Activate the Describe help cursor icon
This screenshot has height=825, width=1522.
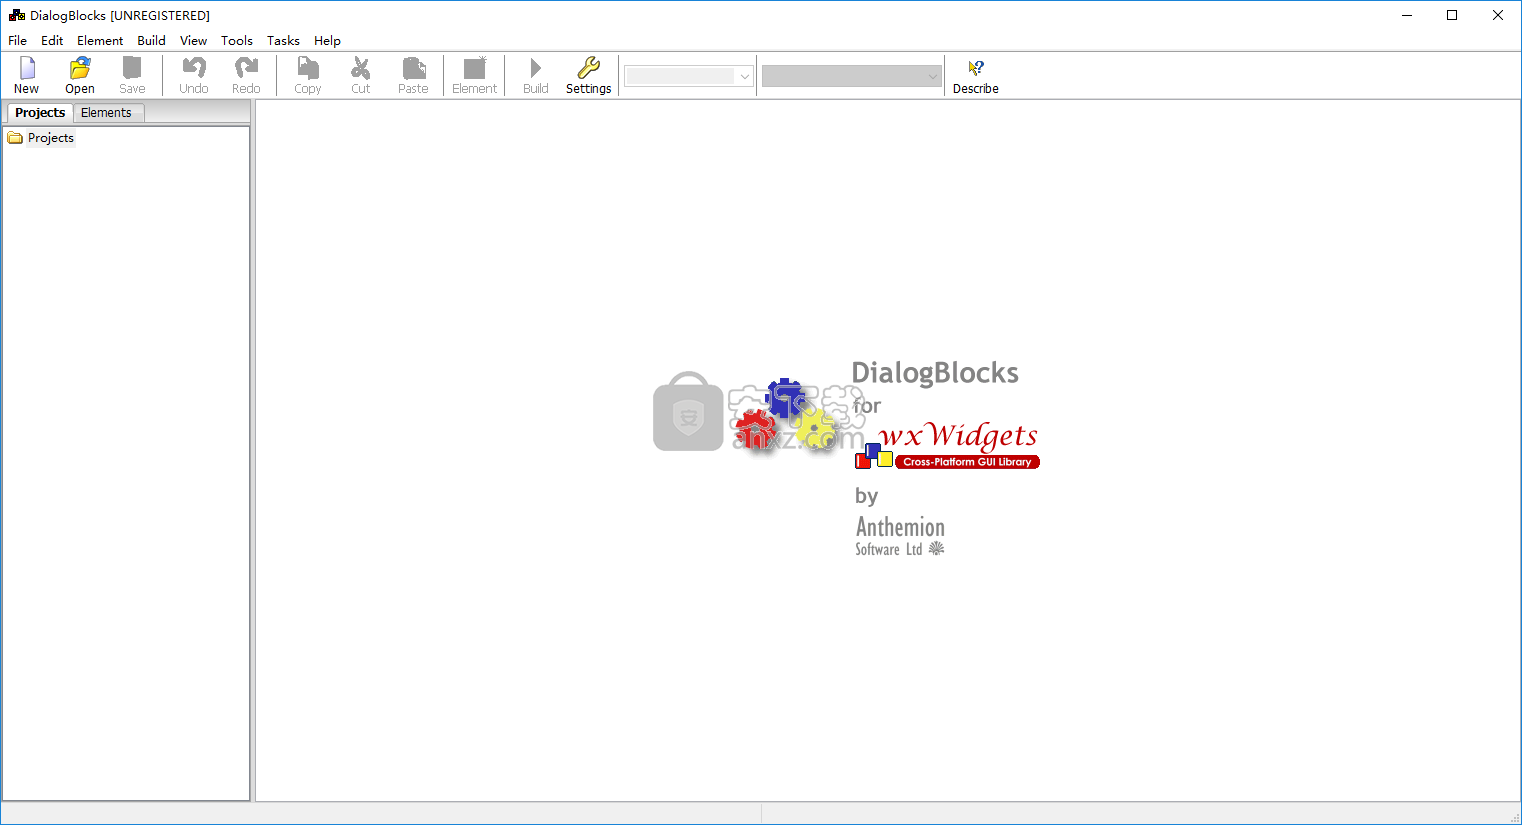pos(976,68)
